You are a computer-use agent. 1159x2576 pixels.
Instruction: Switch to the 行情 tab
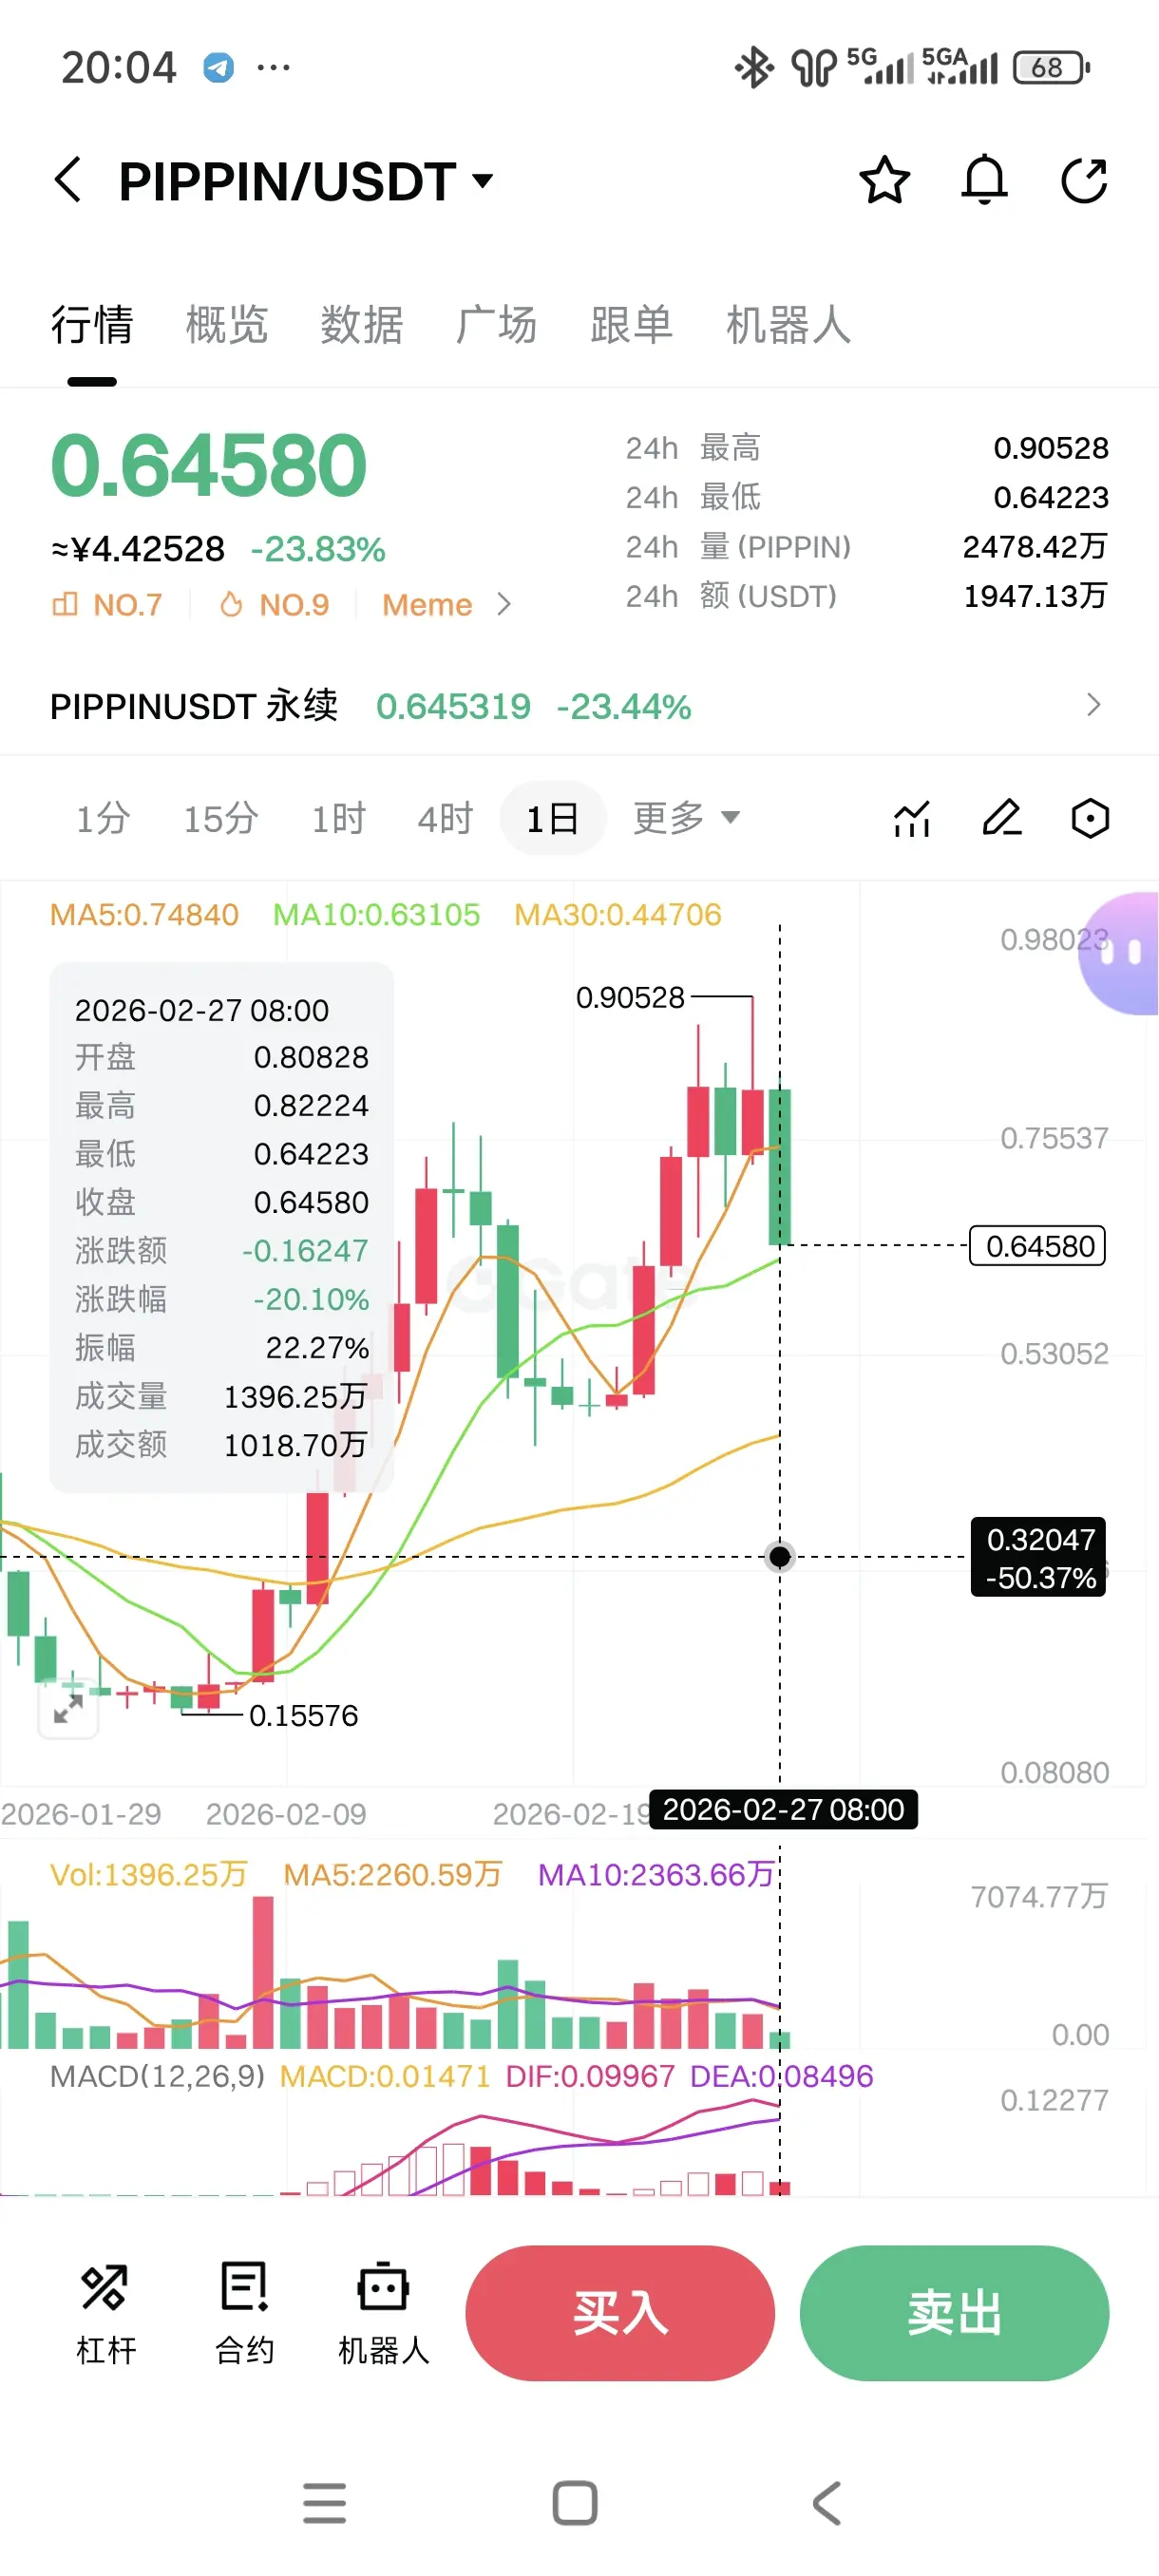tap(92, 325)
